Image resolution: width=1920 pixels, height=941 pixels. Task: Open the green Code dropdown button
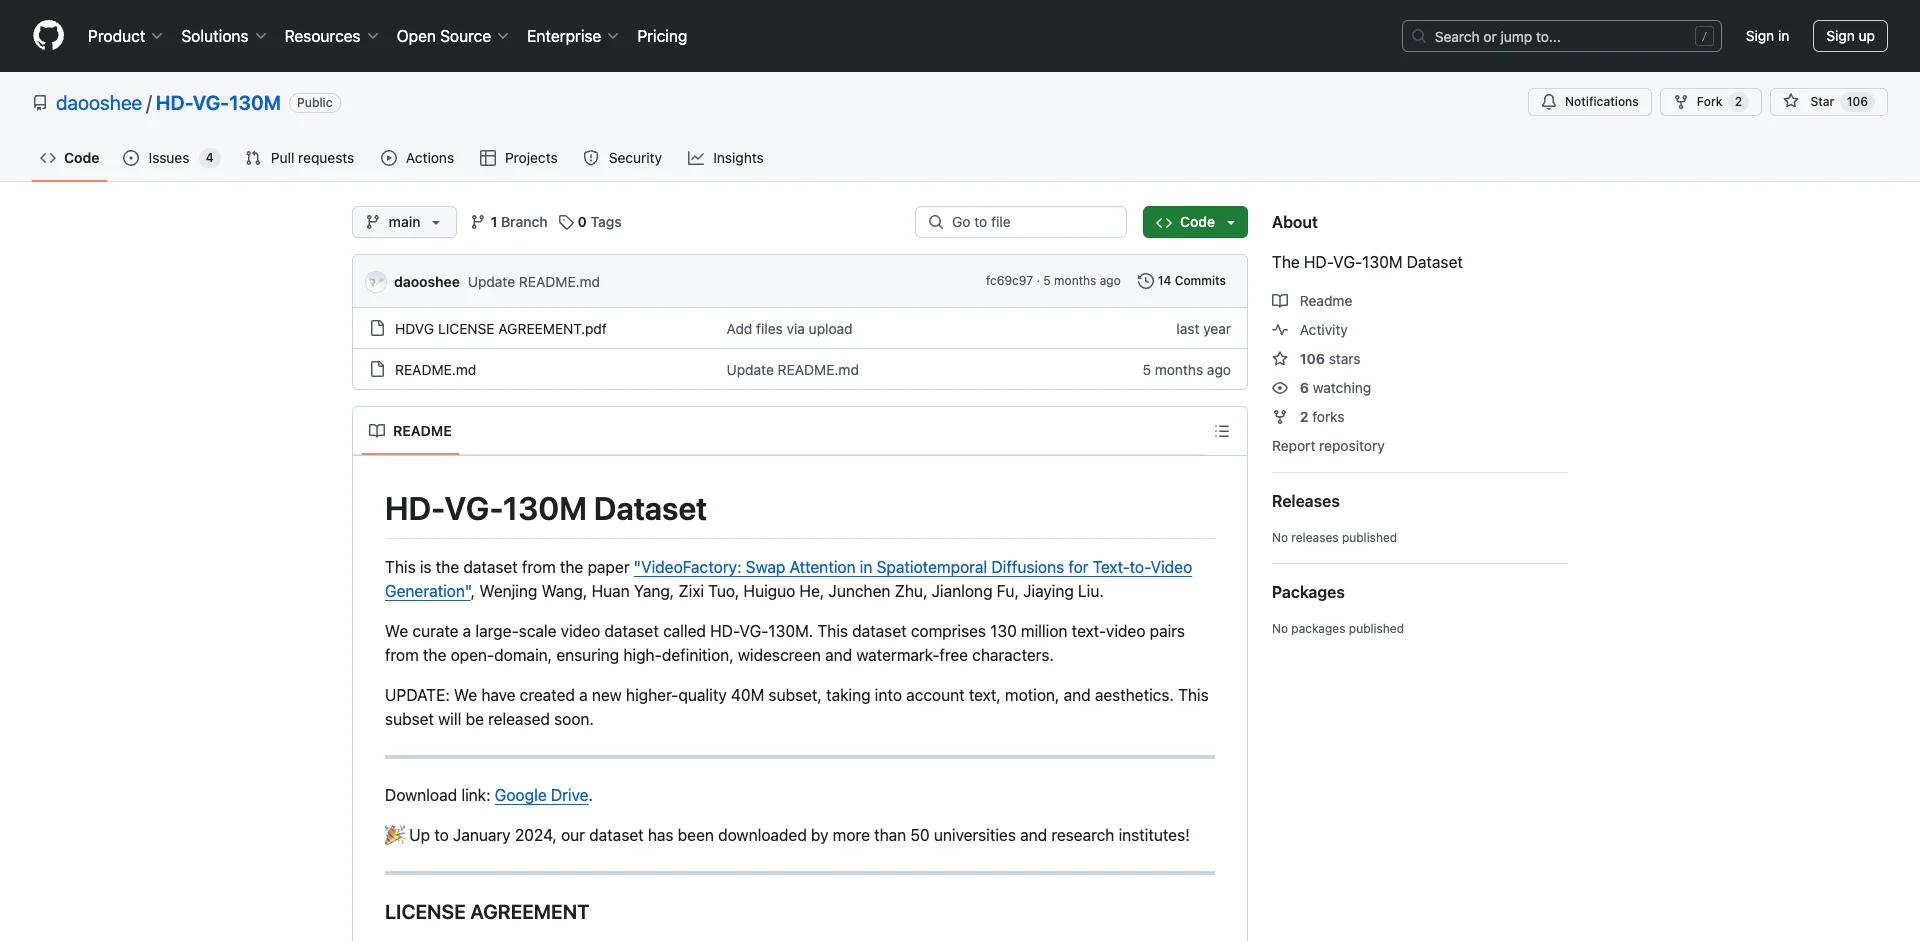(1195, 222)
